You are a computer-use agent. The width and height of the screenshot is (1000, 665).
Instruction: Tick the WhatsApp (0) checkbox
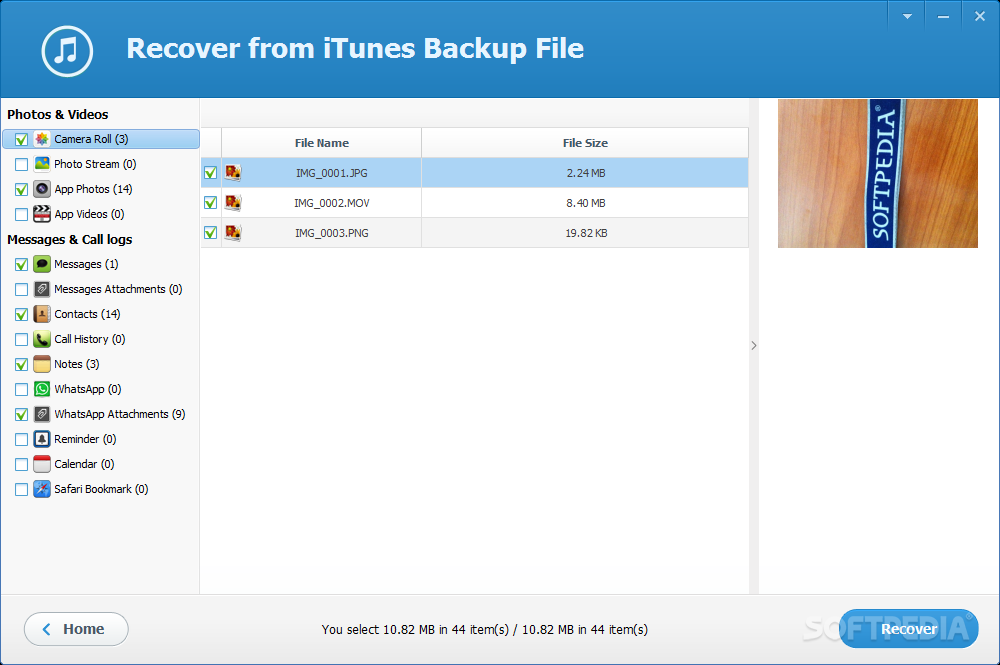tap(21, 389)
